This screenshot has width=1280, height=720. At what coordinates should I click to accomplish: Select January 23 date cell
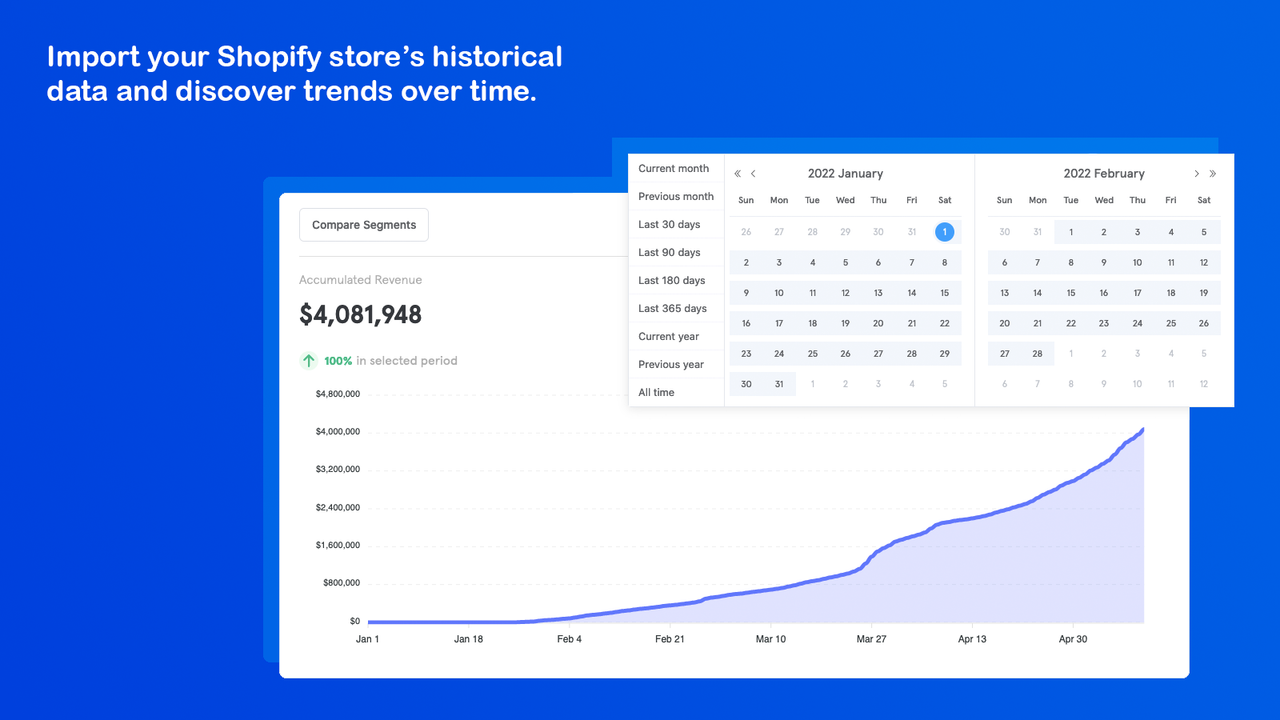[746, 353]
